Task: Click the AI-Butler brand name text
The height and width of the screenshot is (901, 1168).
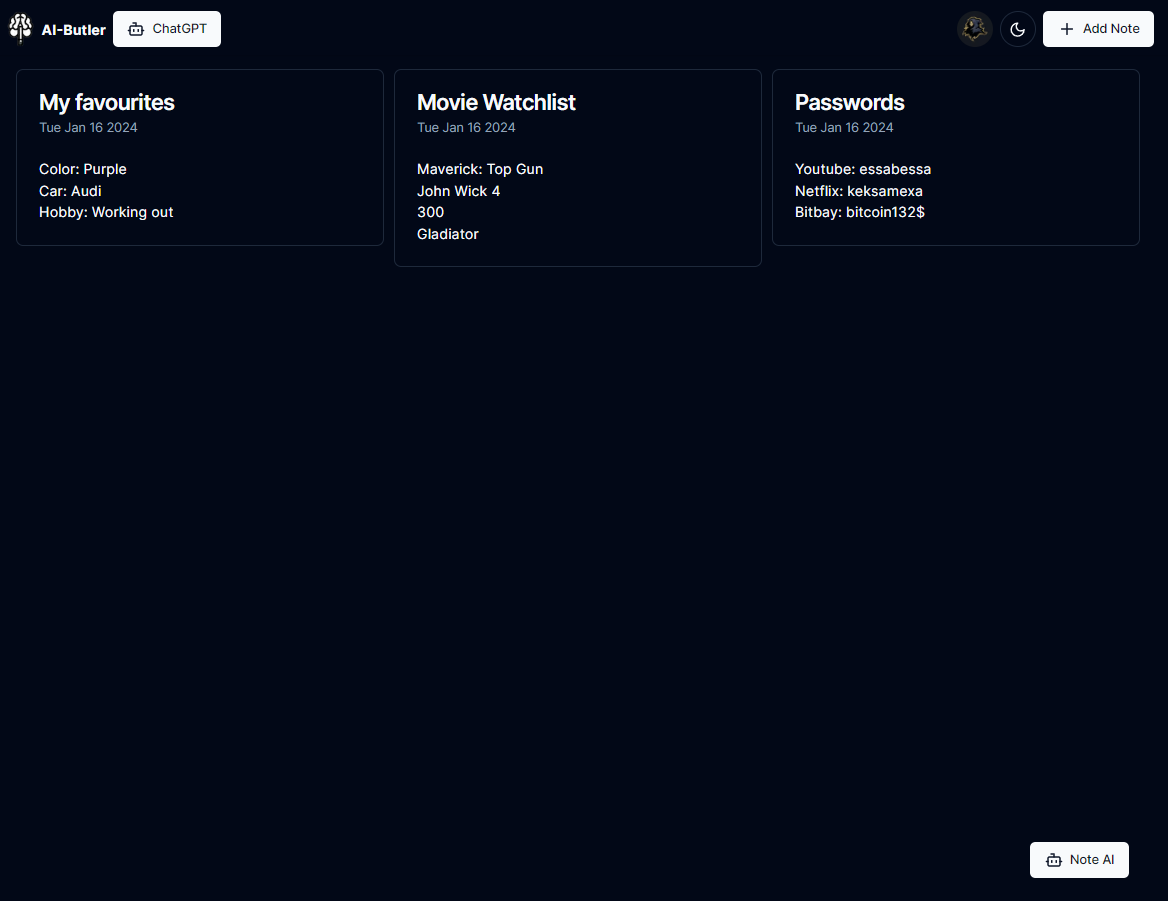Action: (x=74, y=30)
